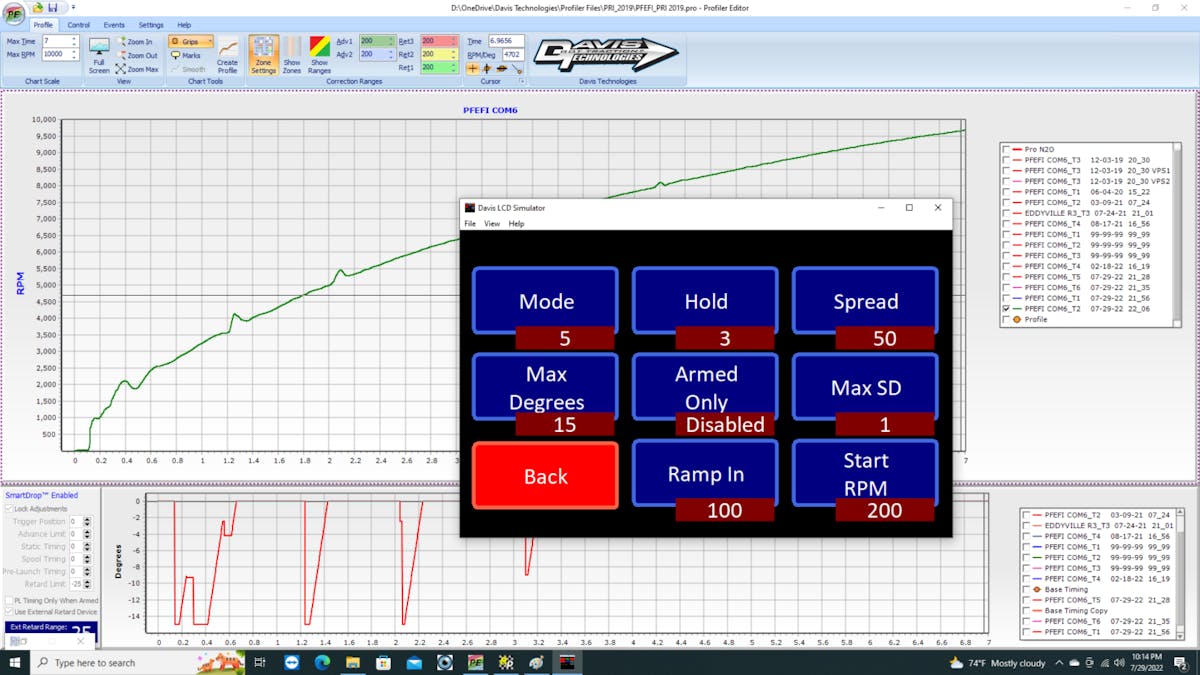Image resolution: width=1200 pixels, height=675 pixels.
Task: Enable the Pro N2O trace checkbox
Action: (x=1005, y=149)
